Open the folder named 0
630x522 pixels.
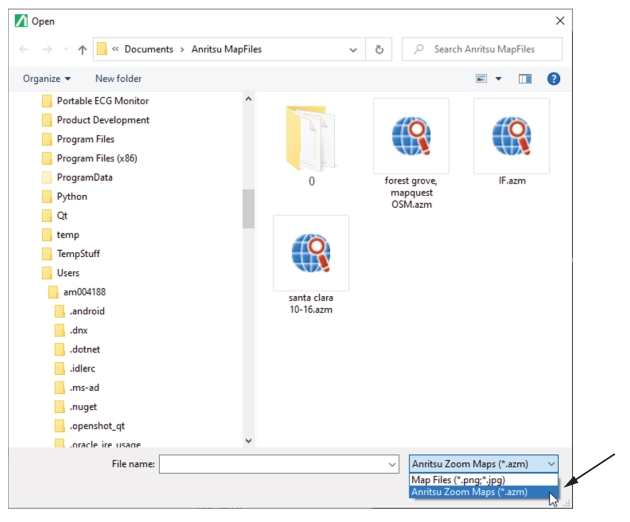point(311,137)
